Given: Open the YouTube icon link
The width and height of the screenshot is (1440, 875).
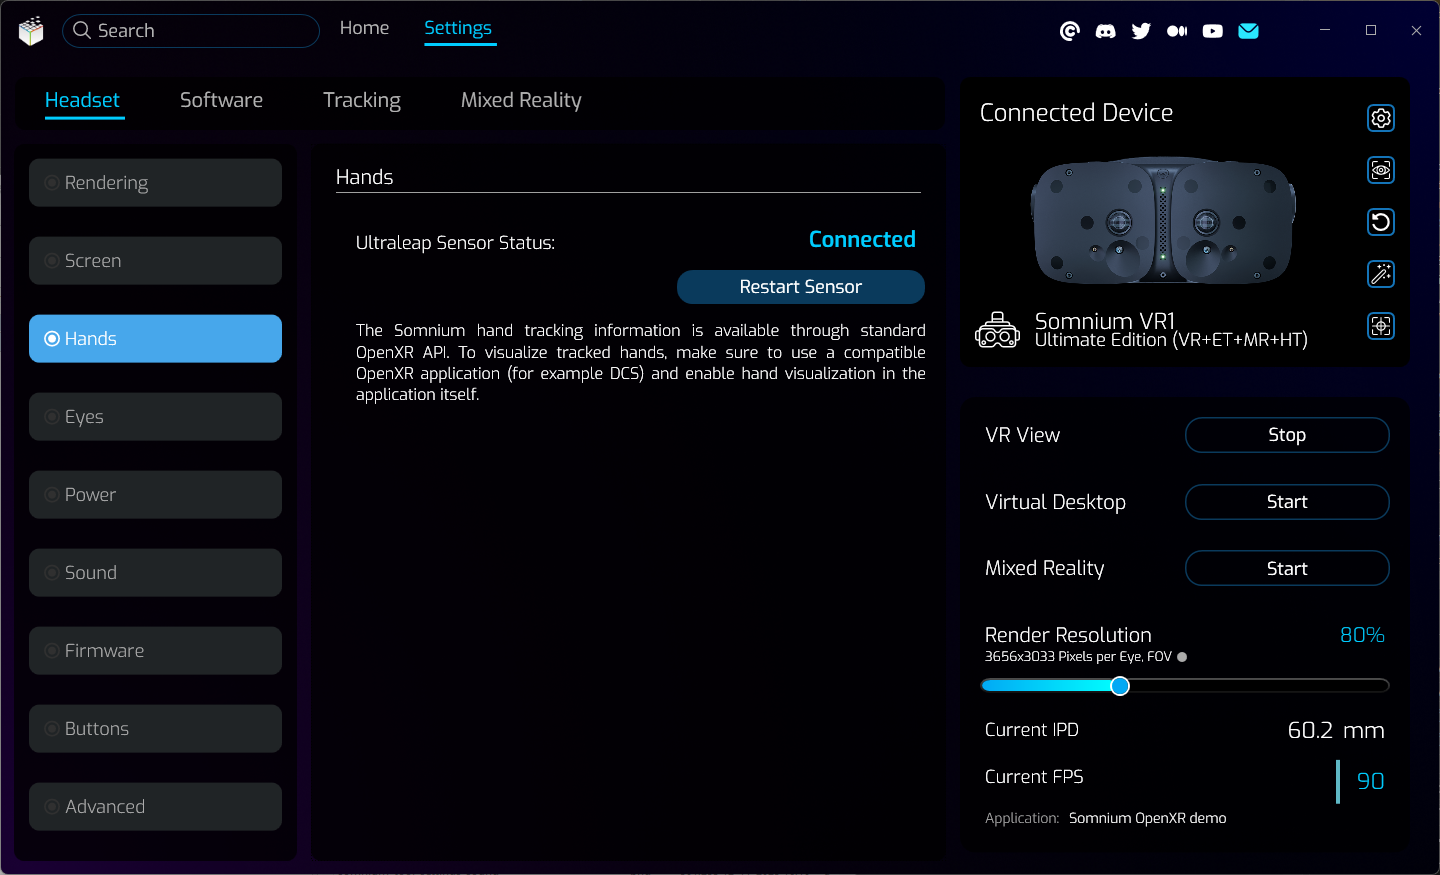Looking at the screenshot, I should pos(1212,31).
